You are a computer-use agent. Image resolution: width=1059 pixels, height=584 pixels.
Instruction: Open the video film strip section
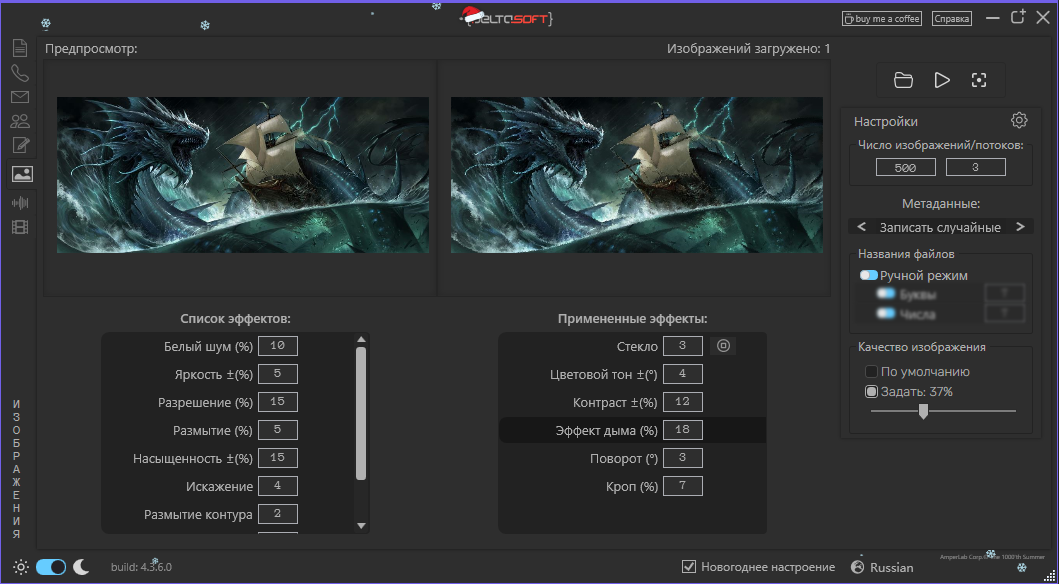(20, 227)
